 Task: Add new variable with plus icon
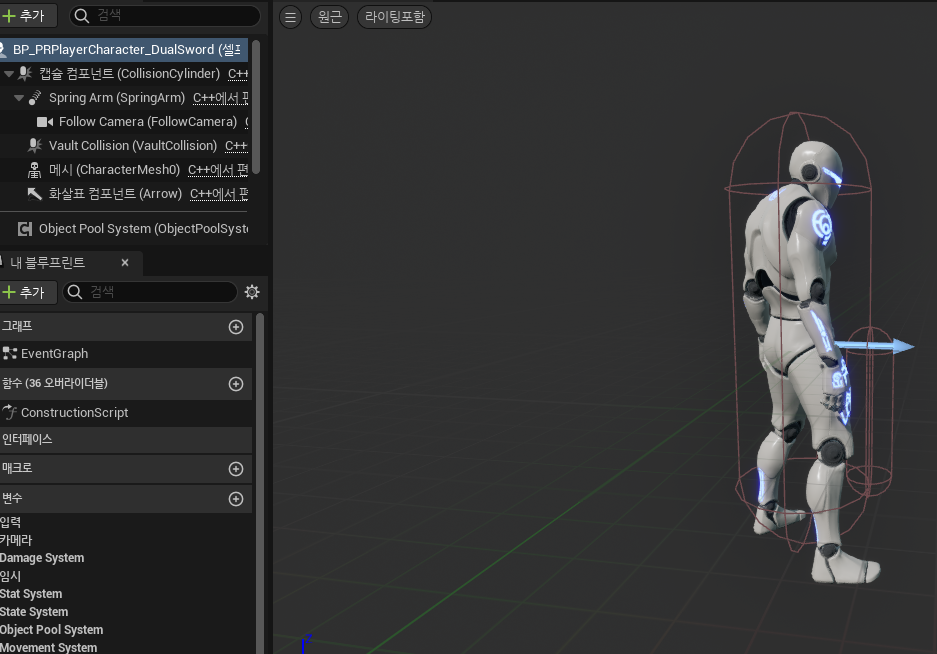[236, 499]
